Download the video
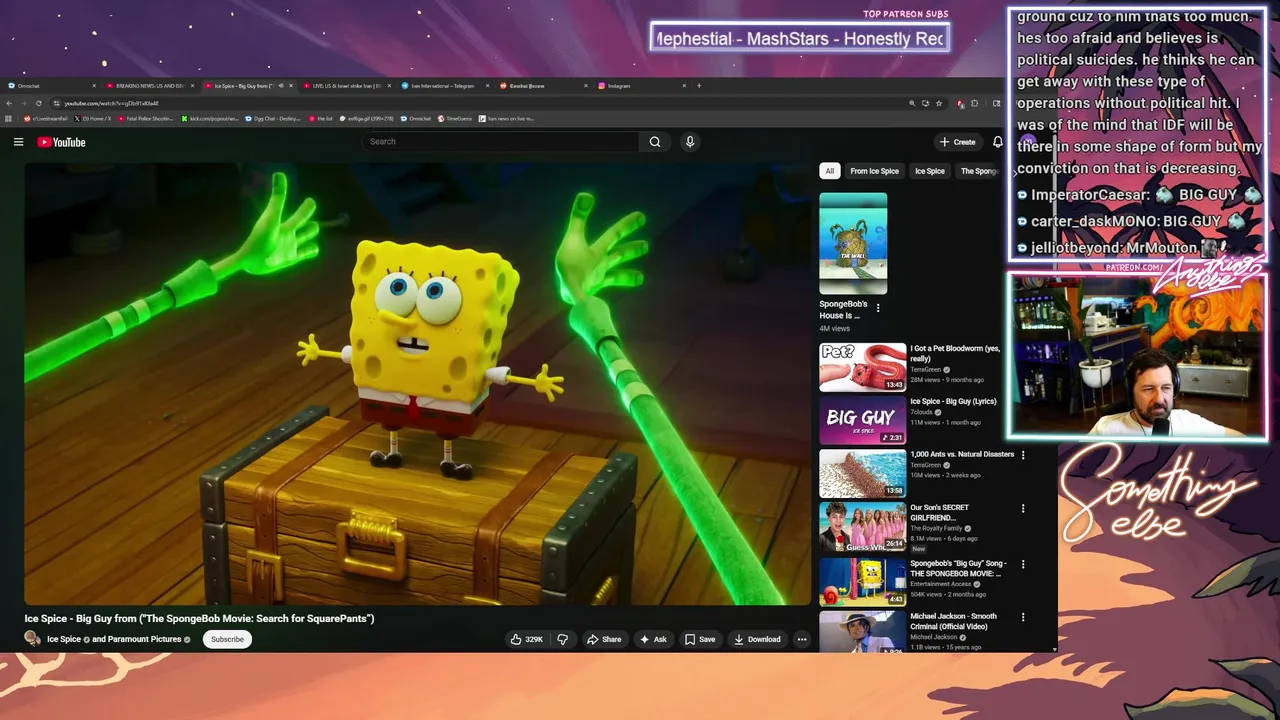1280x720 pixels. click(x=757, y=639)
